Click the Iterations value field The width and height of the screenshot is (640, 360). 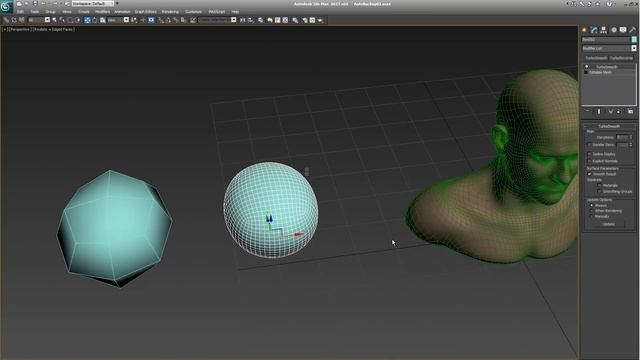[x=622, y=137]
